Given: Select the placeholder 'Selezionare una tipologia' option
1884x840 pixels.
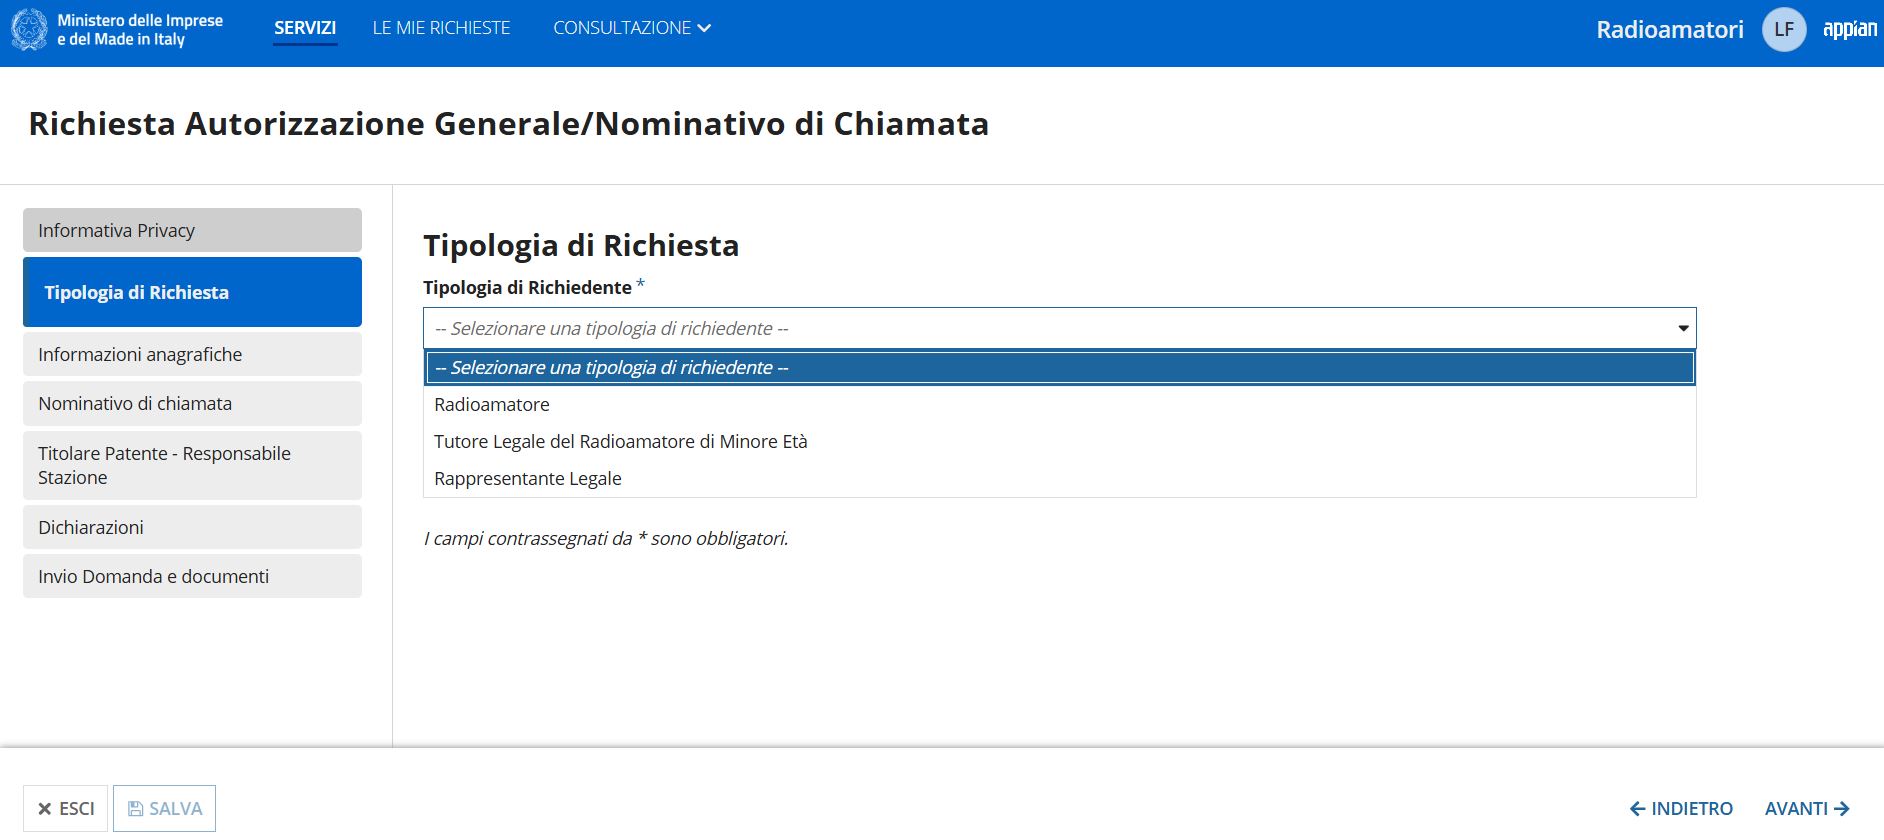Looking at the screenshot, I should 1060,367.
